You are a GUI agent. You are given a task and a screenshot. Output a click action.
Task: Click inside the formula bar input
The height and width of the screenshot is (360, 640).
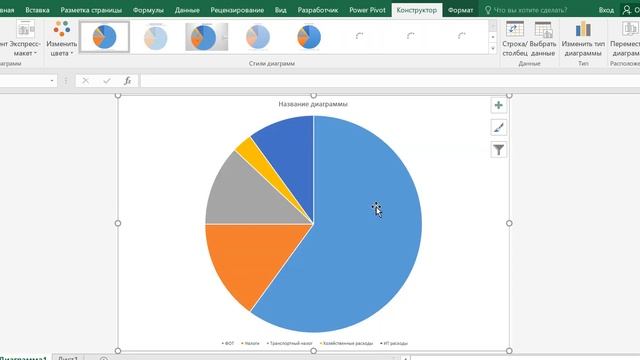pos(390,81)
